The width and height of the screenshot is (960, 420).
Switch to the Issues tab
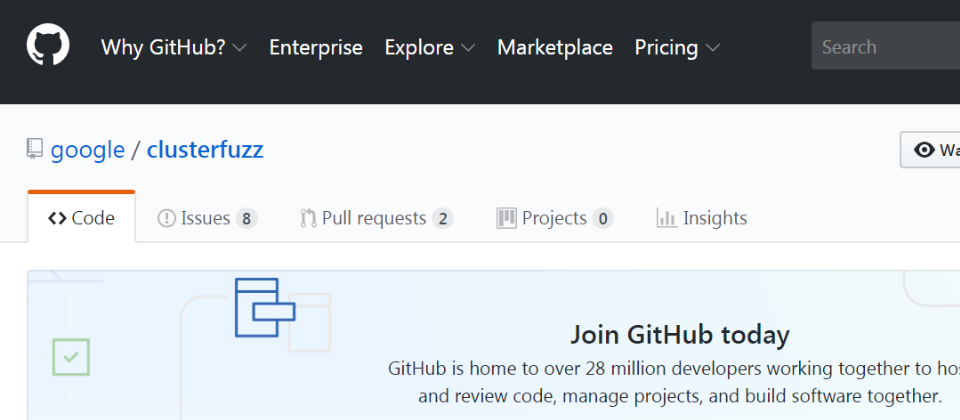[x=208, y=218]
